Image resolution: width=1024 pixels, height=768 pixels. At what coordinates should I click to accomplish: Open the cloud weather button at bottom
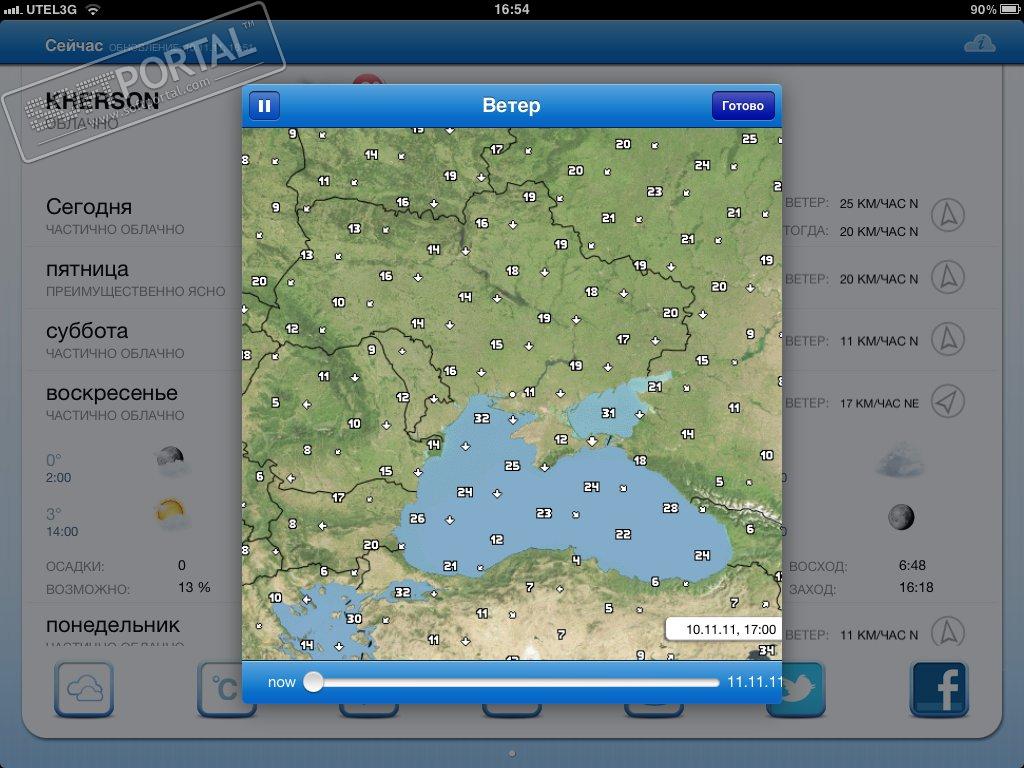pyautogui.click(x=84, y=689)
